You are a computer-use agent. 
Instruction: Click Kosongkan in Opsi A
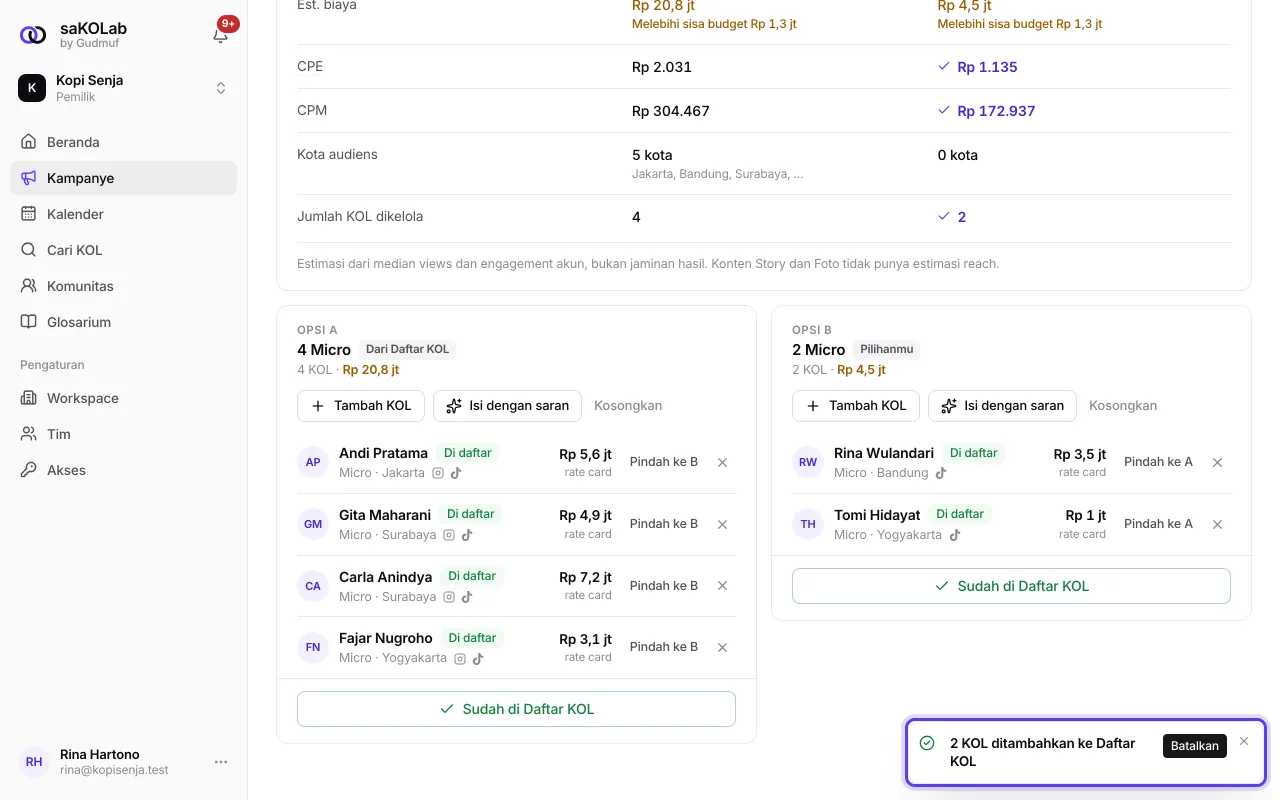pyautogui.click(x=628, y=406)
